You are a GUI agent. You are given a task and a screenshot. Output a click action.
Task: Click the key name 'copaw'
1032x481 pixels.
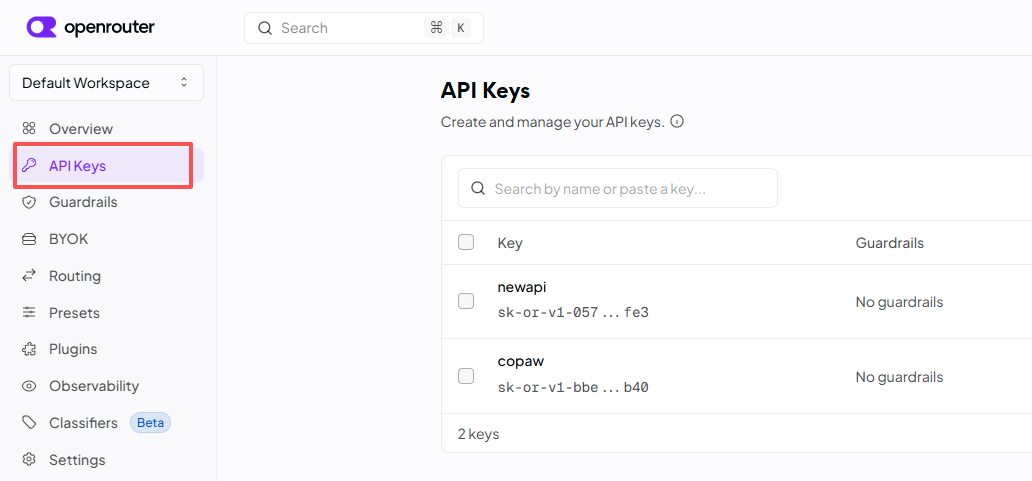click(x=521, y=361)
